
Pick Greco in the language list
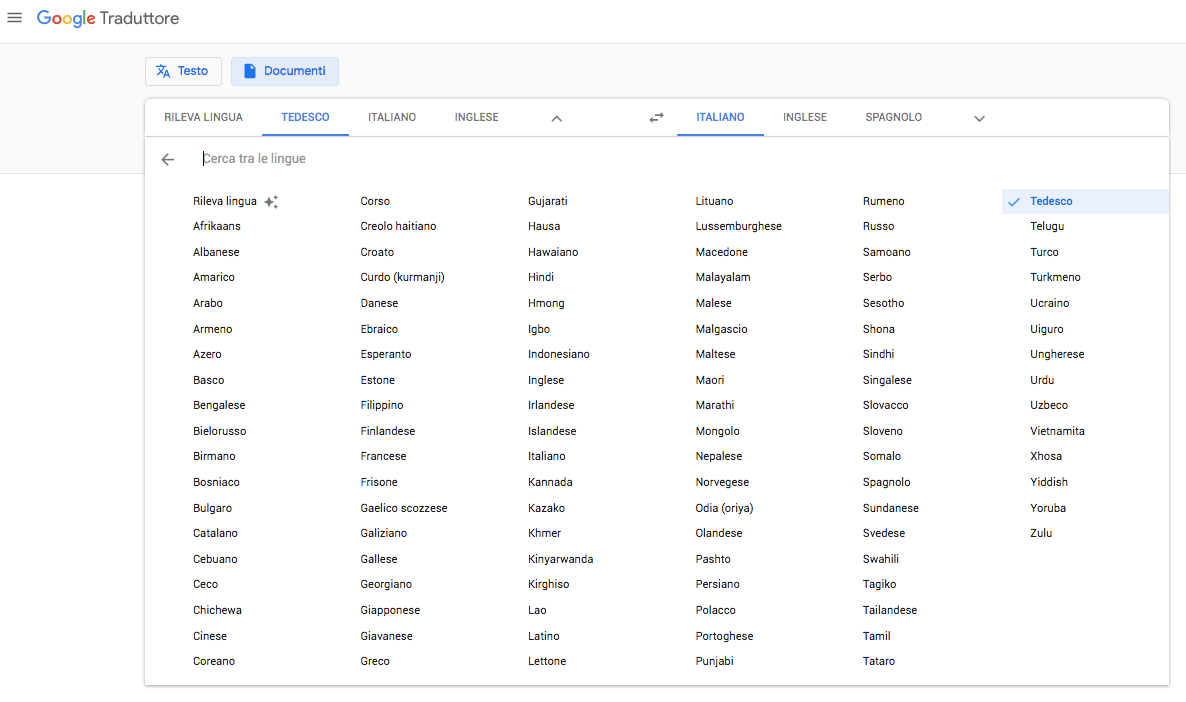tap(374, 661)
